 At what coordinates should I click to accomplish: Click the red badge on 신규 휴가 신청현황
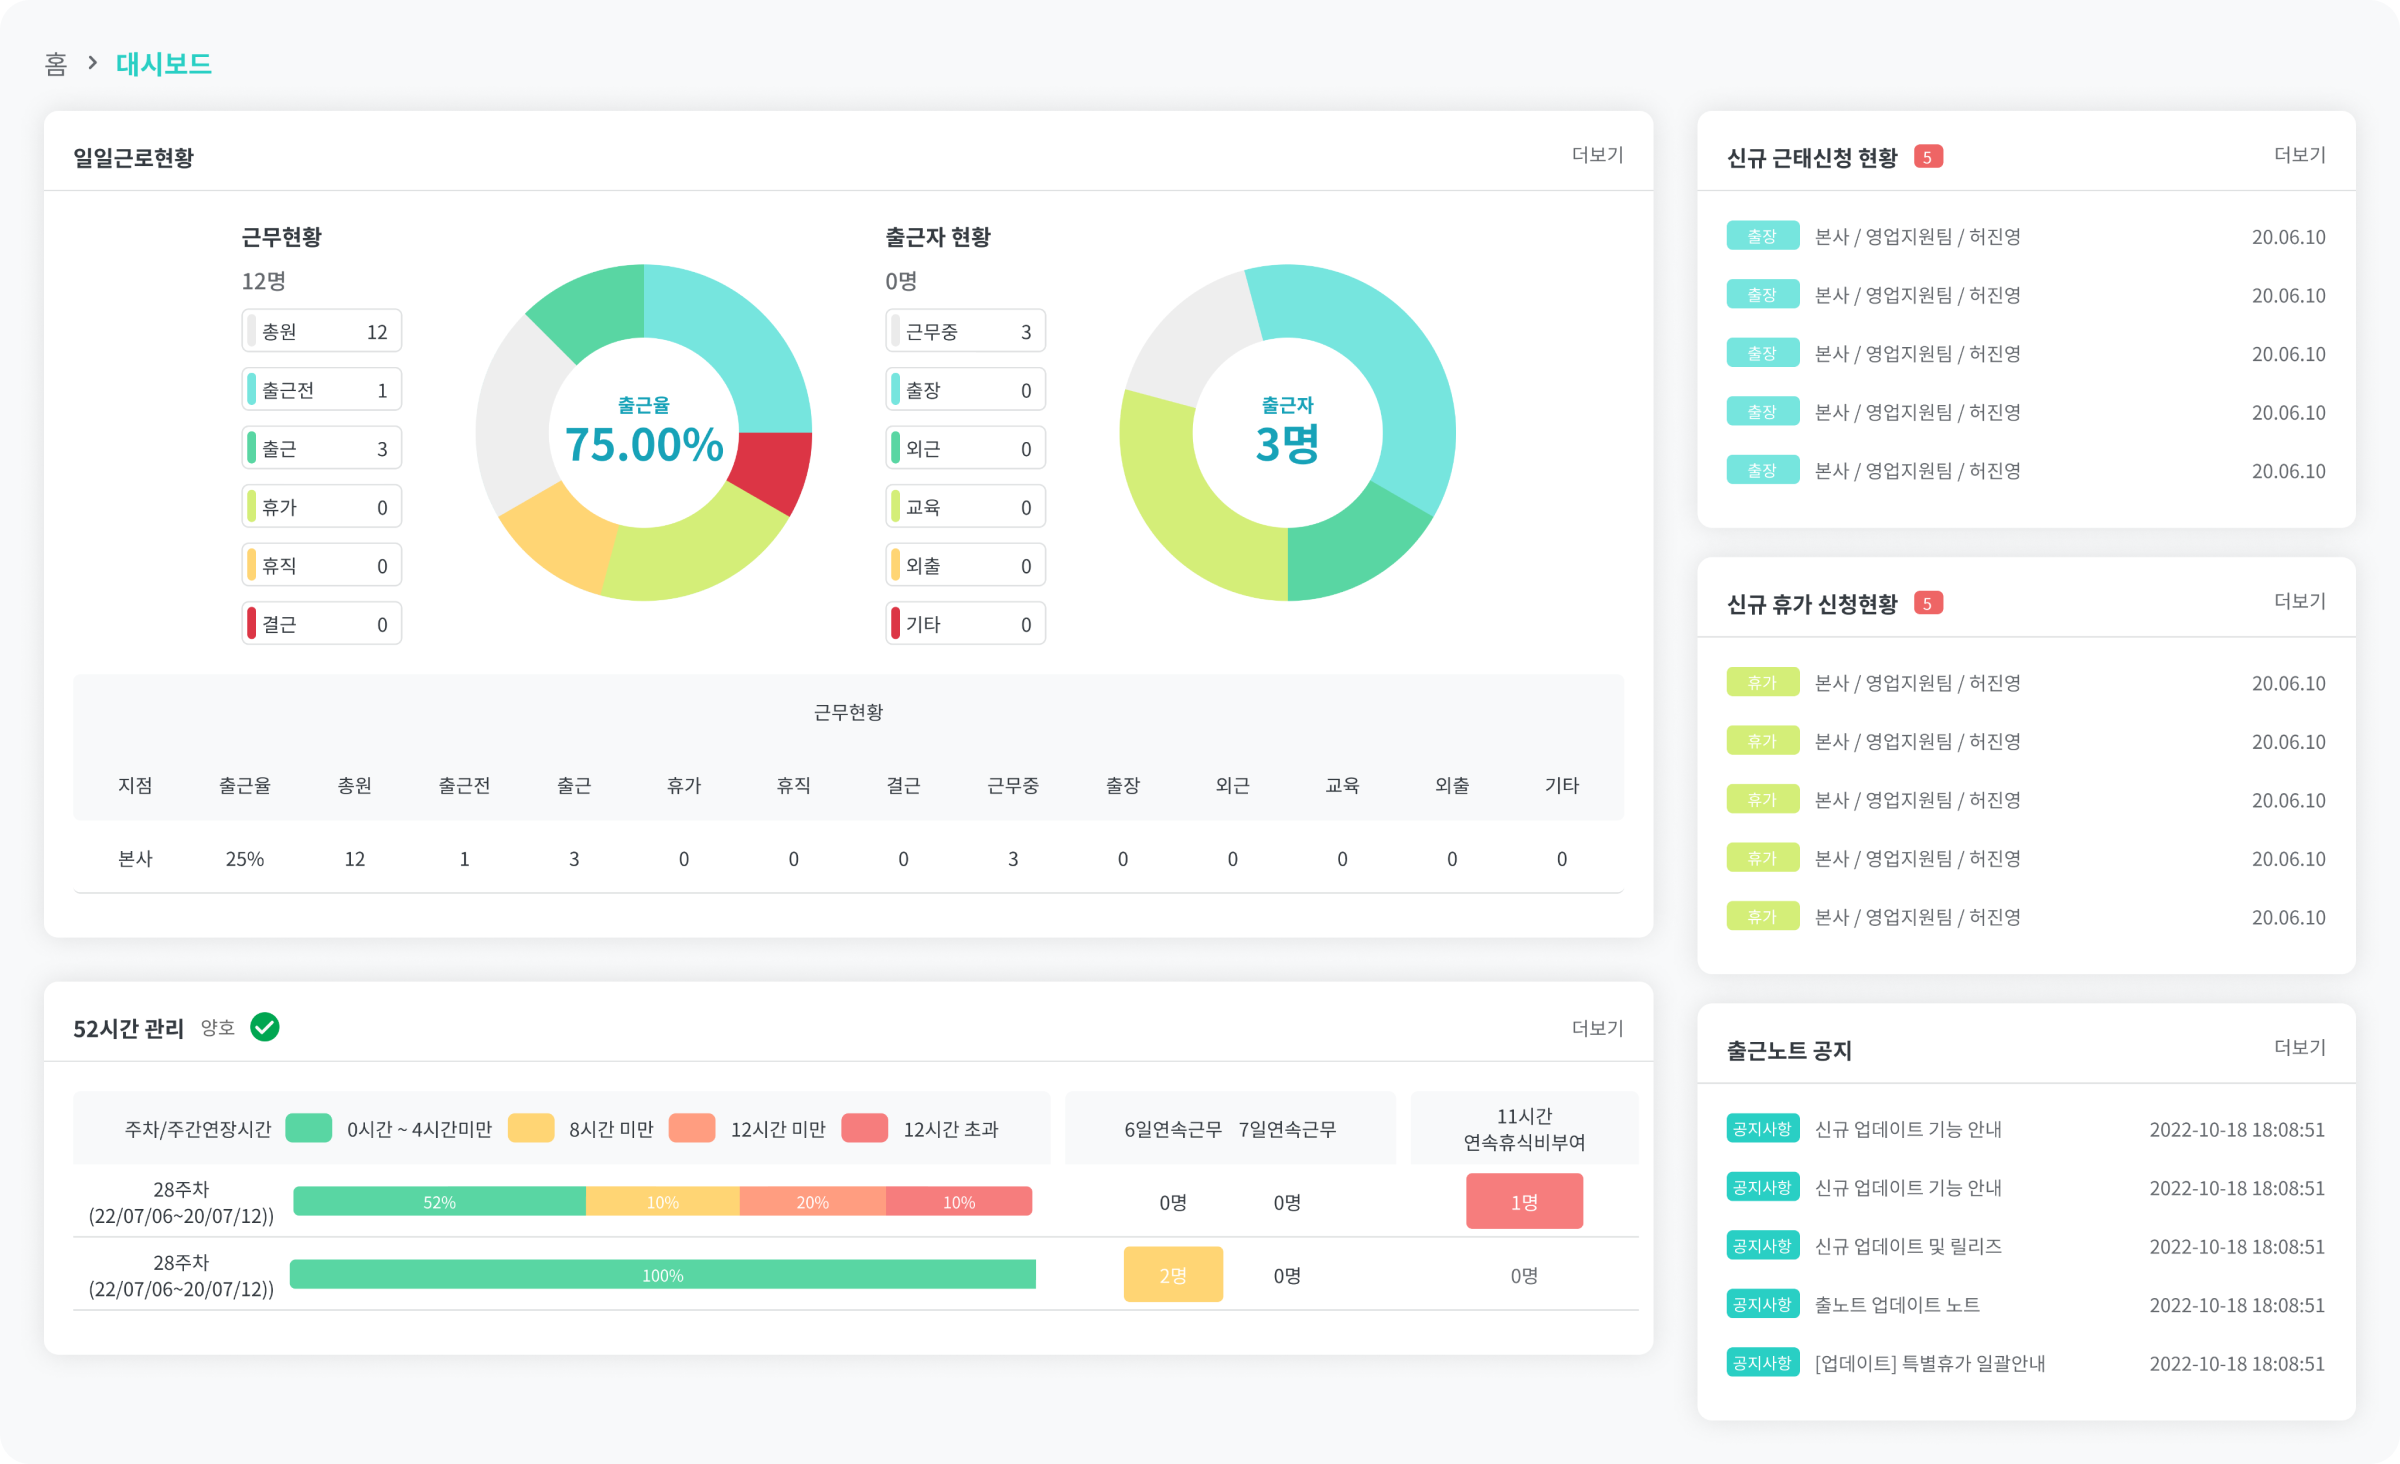tap(1927, 603)
